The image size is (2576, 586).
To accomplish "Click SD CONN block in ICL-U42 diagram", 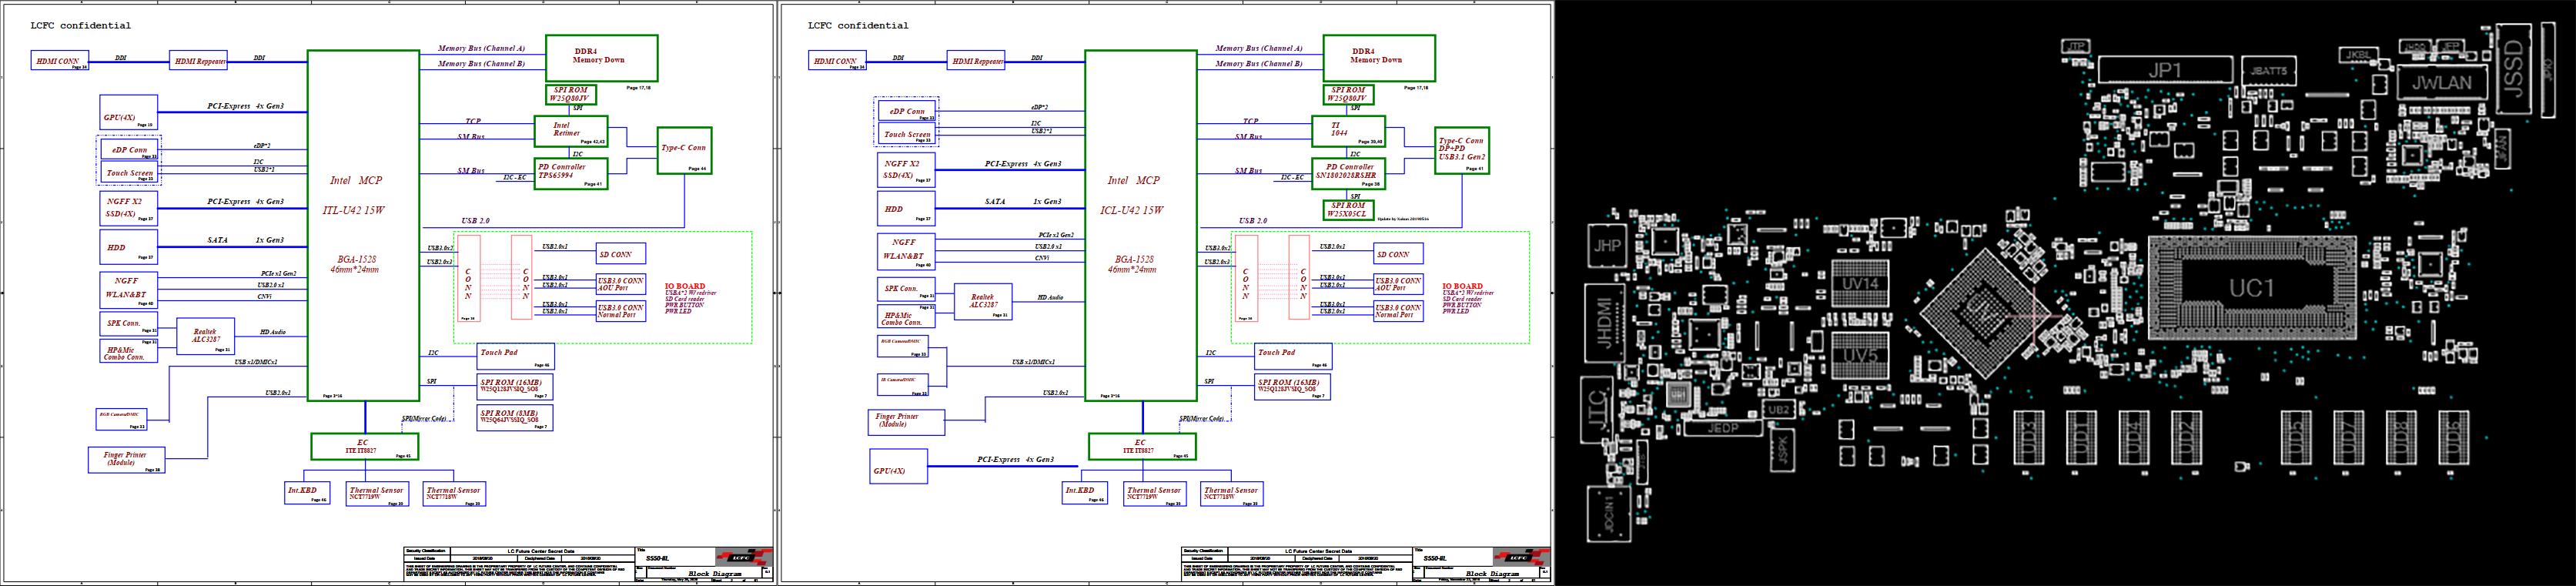I will point(1399,254).
